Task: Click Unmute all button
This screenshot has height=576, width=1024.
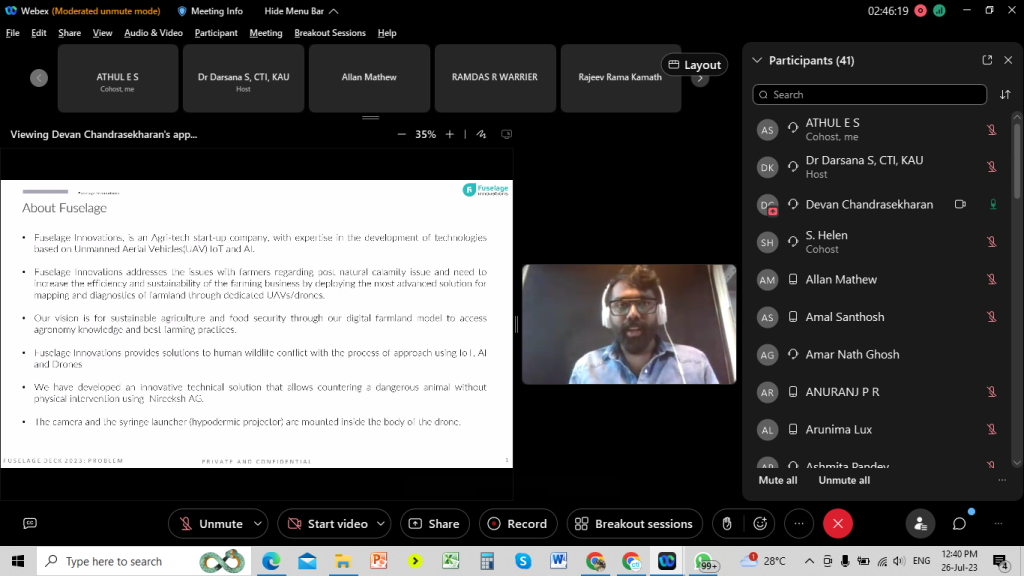Action: 844,480
